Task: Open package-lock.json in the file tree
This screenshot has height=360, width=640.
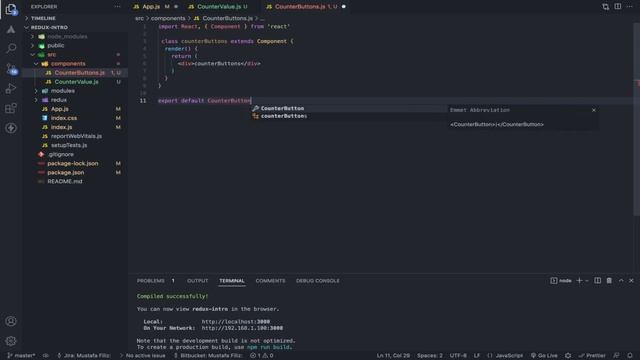Action: [x=73, y=163]
